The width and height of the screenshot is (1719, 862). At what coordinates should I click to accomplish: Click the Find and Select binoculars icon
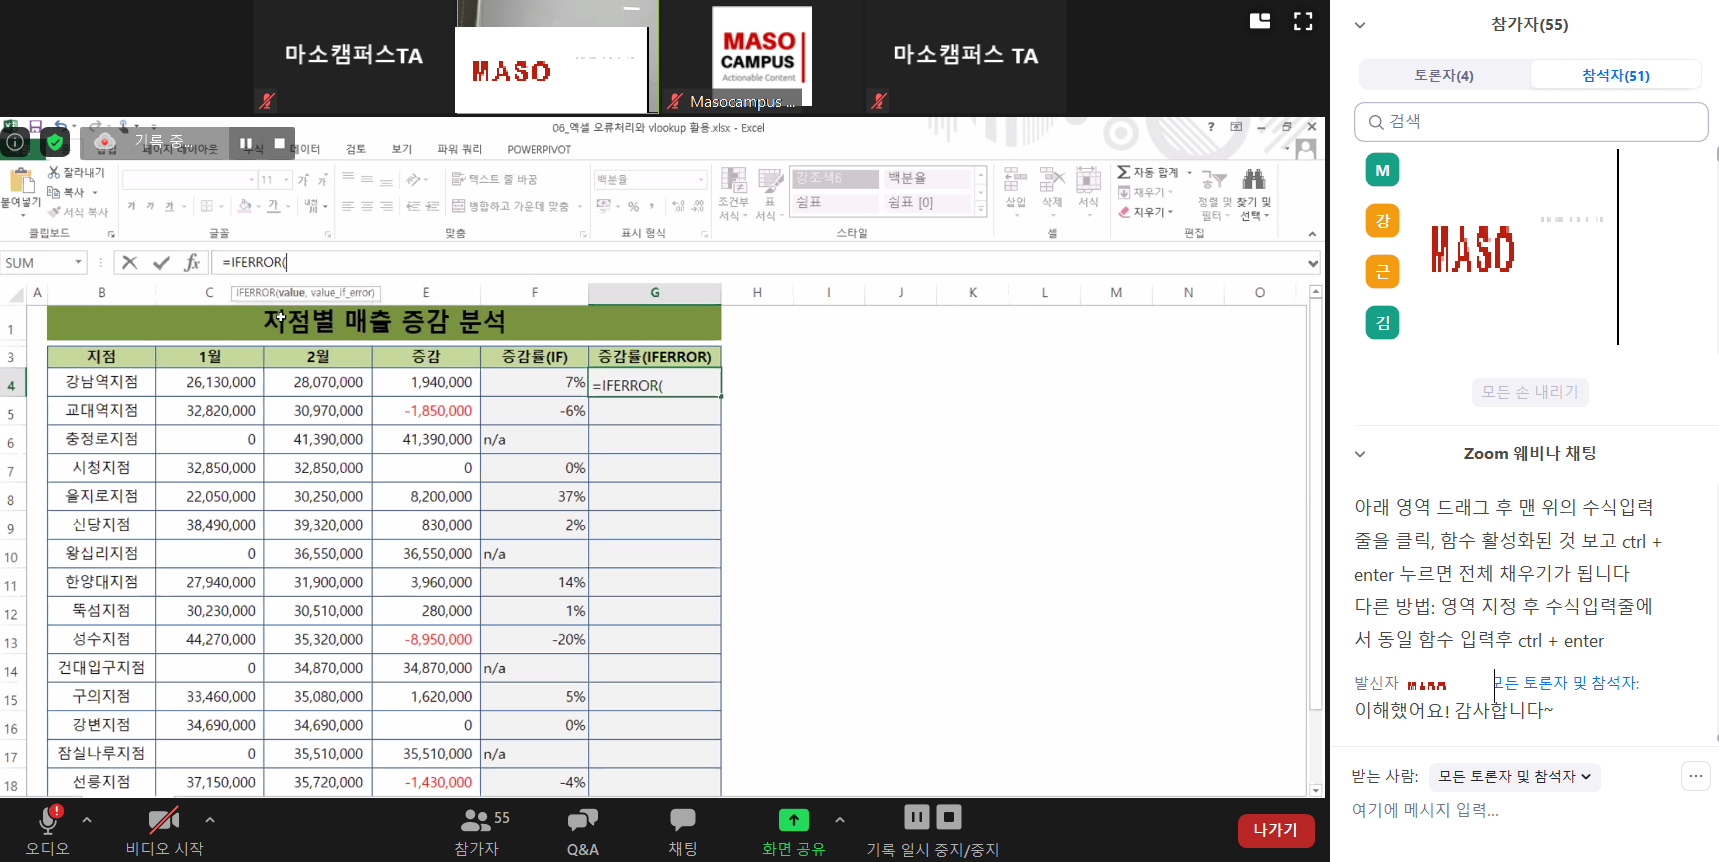(1253, 180)
